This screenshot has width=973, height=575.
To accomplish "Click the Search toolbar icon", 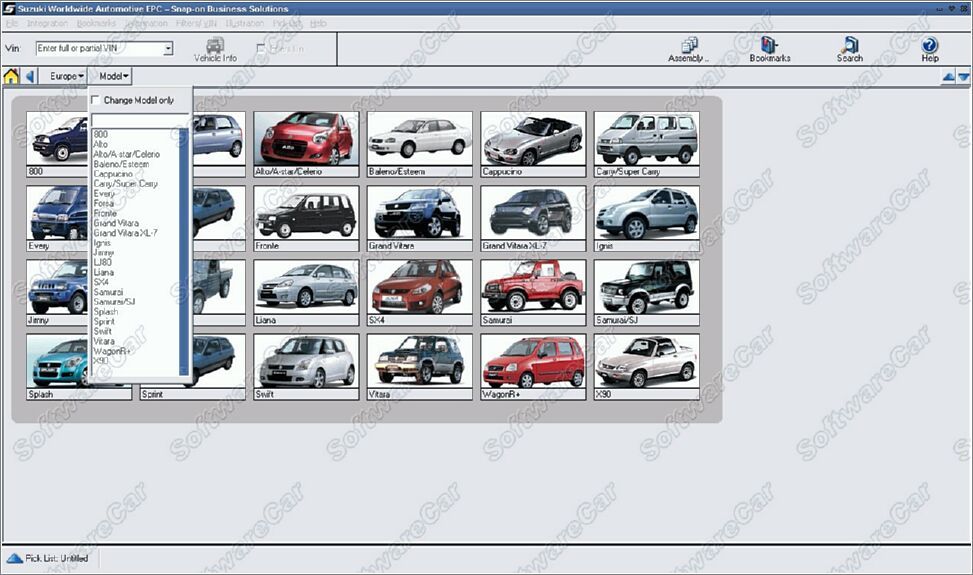I will point(849,49).
